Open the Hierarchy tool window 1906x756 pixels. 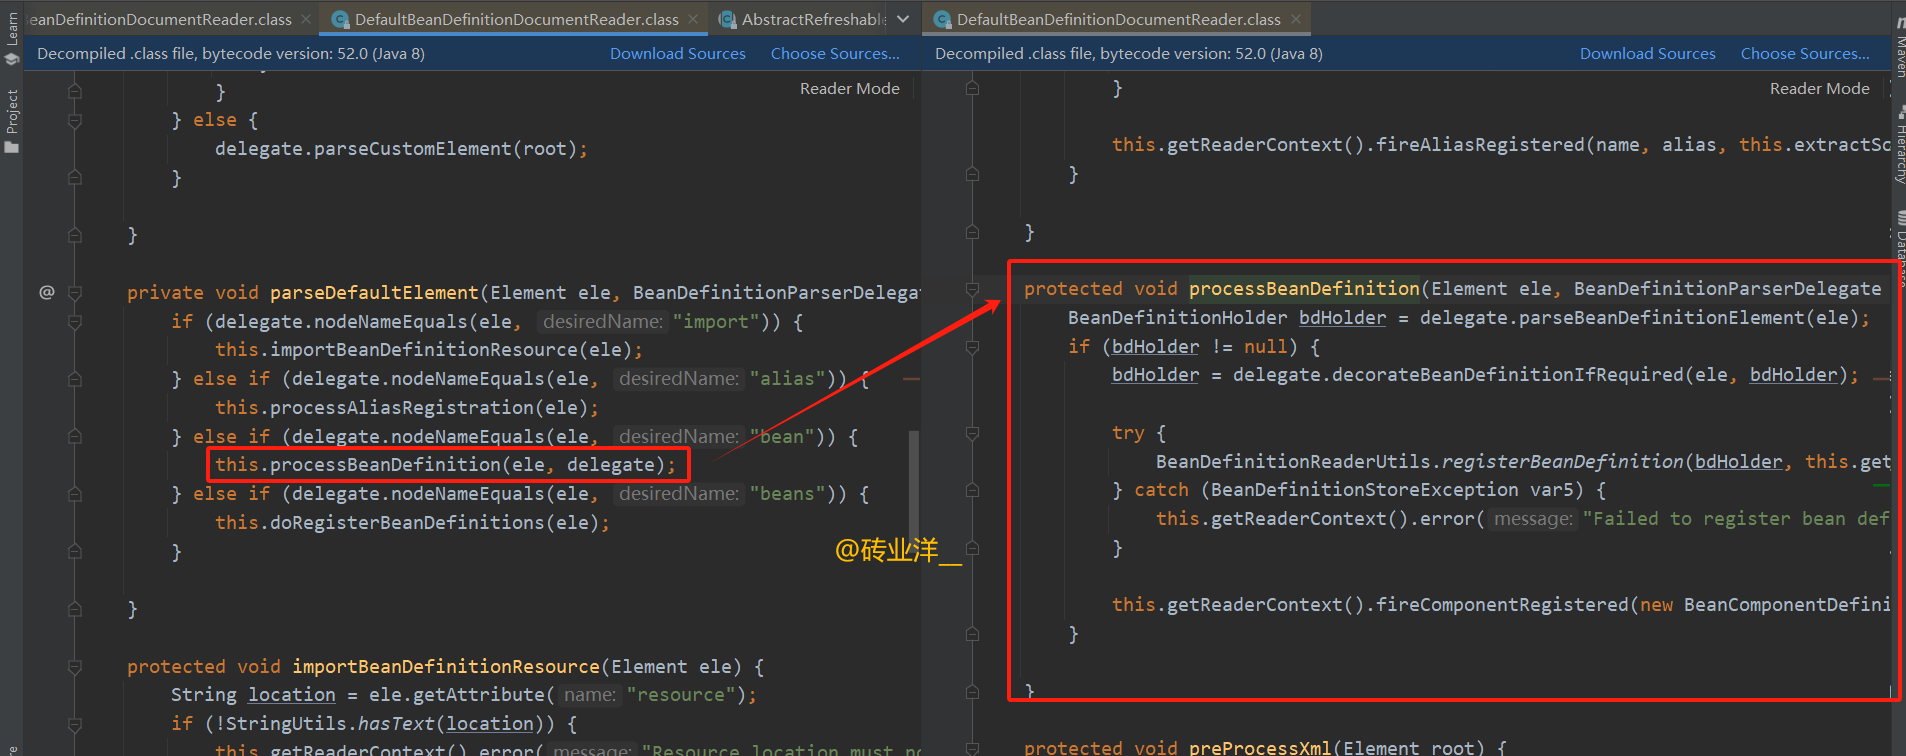click(x=1899, y=145)
